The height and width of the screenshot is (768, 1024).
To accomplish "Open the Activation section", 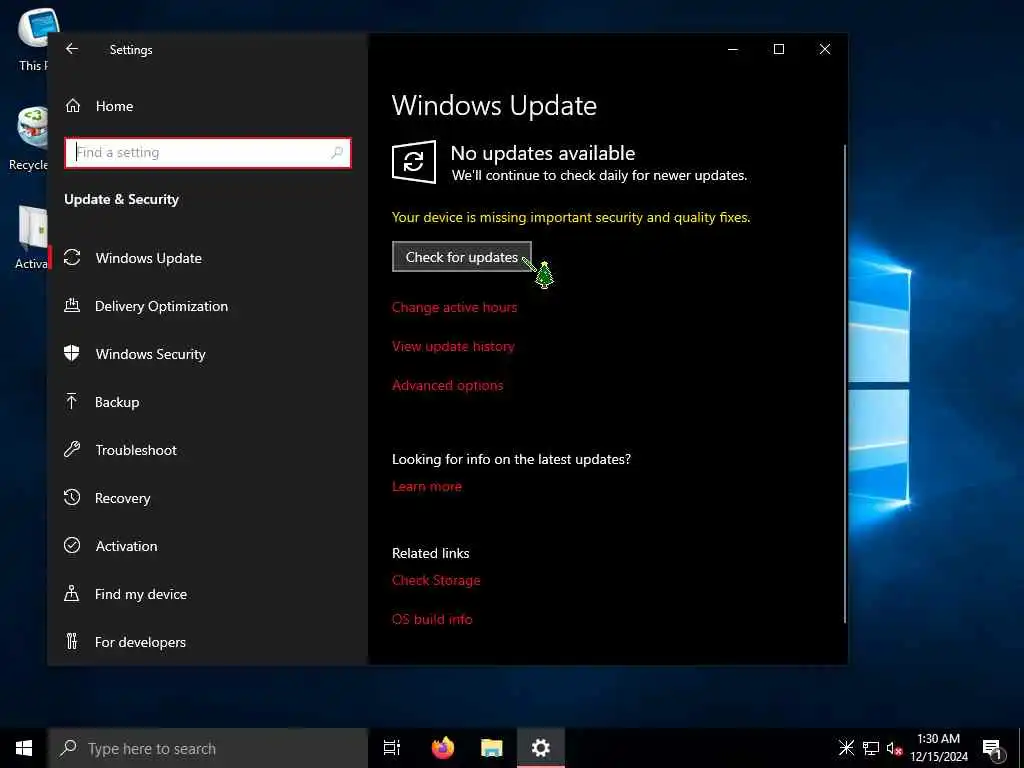I will coord(126,546).
